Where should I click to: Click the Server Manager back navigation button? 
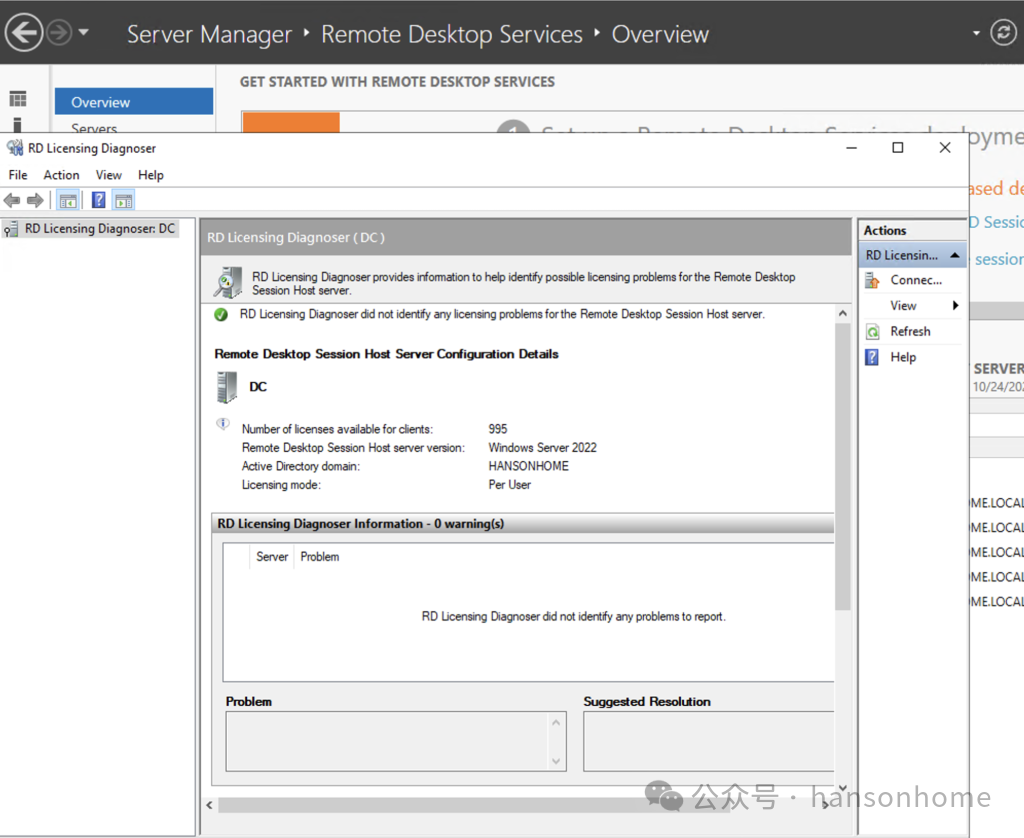click(x=24, y=33)
